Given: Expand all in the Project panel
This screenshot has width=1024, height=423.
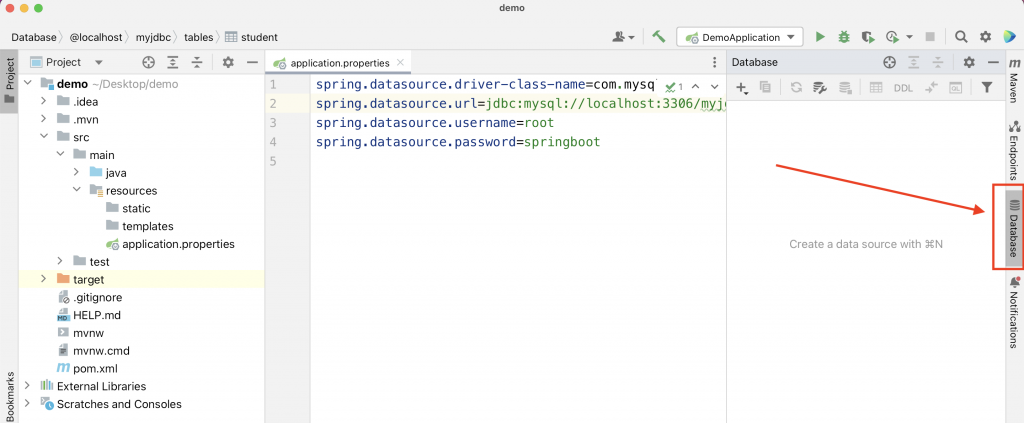Looking at the screenshot, I should tap(172, 62).
